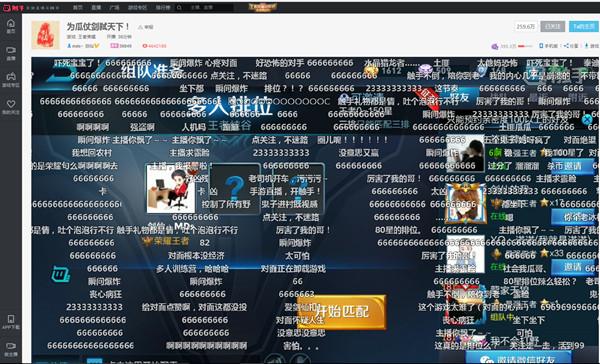Click the become-streamer camera icon at sidebar bottom
The width and height of the screenshot is (600, 364).
click(x=11, y=346)
